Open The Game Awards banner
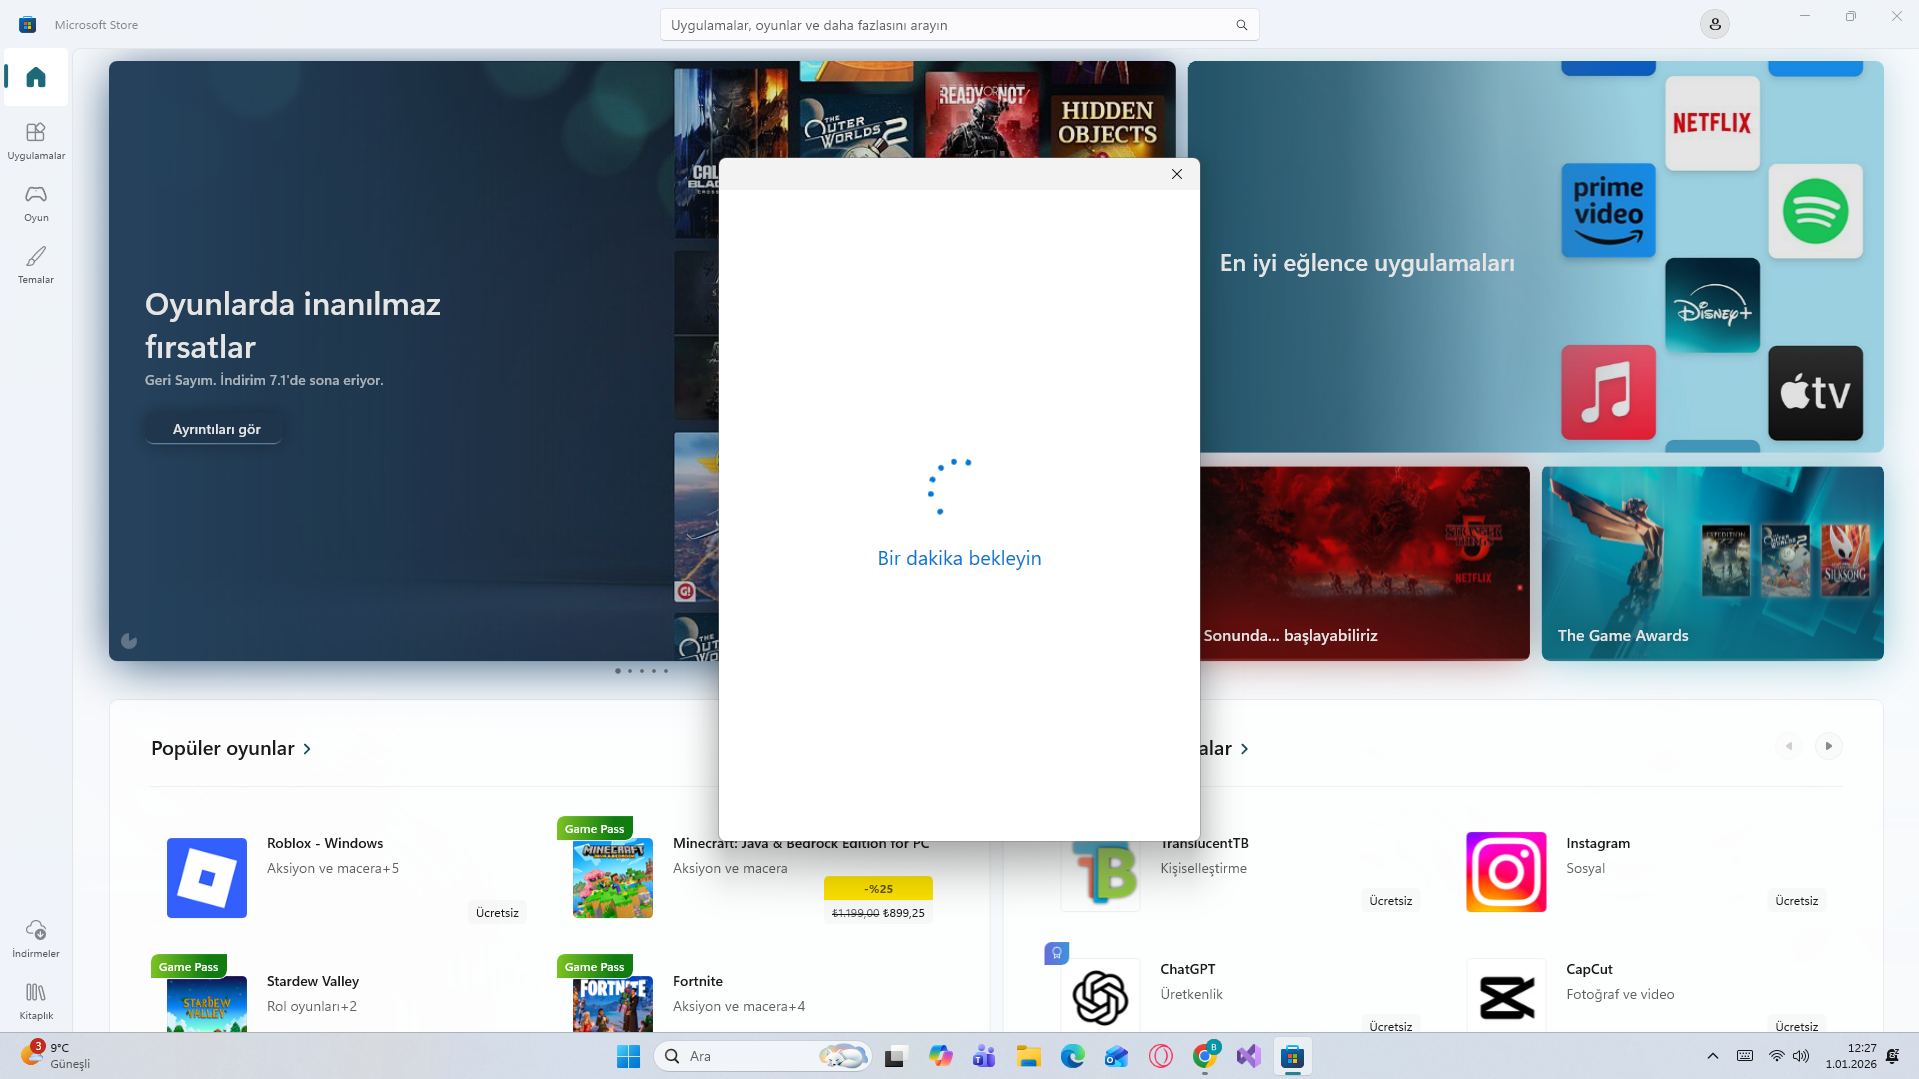Screen dimensions: 1919x1079 [x=1712, y=563]
